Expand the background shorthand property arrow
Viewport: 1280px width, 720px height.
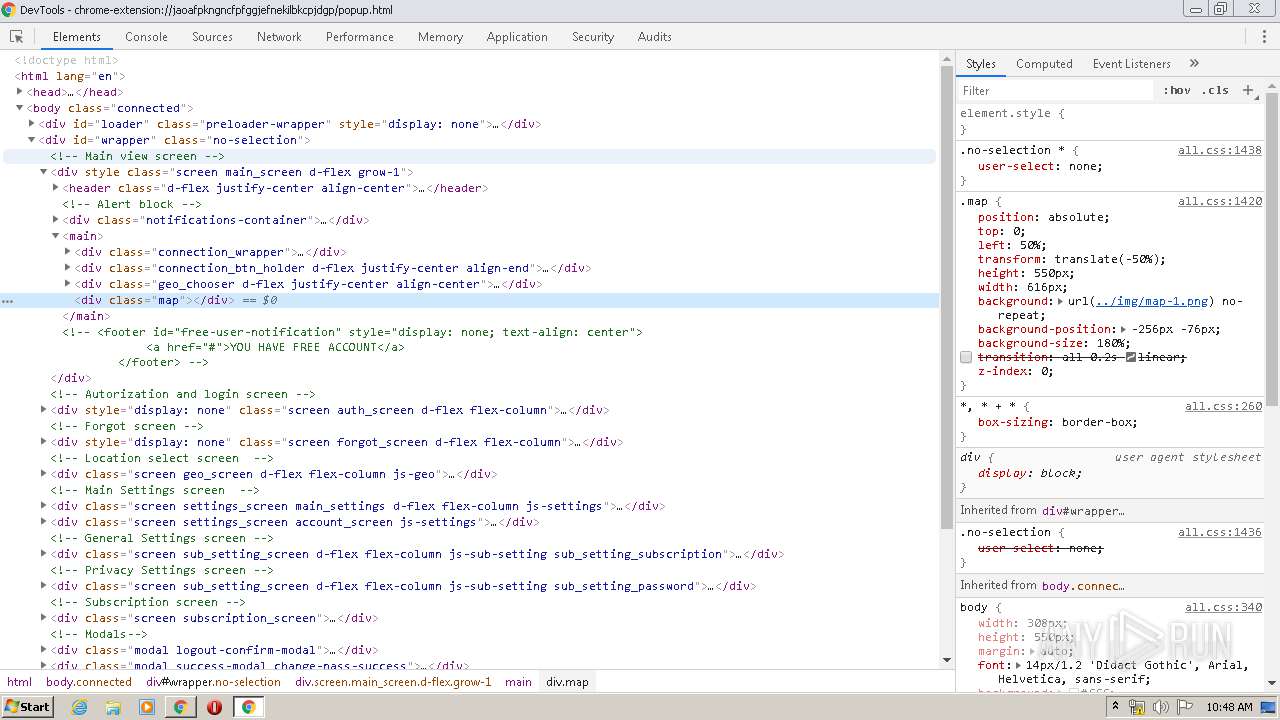click(x=1060, y=301)
